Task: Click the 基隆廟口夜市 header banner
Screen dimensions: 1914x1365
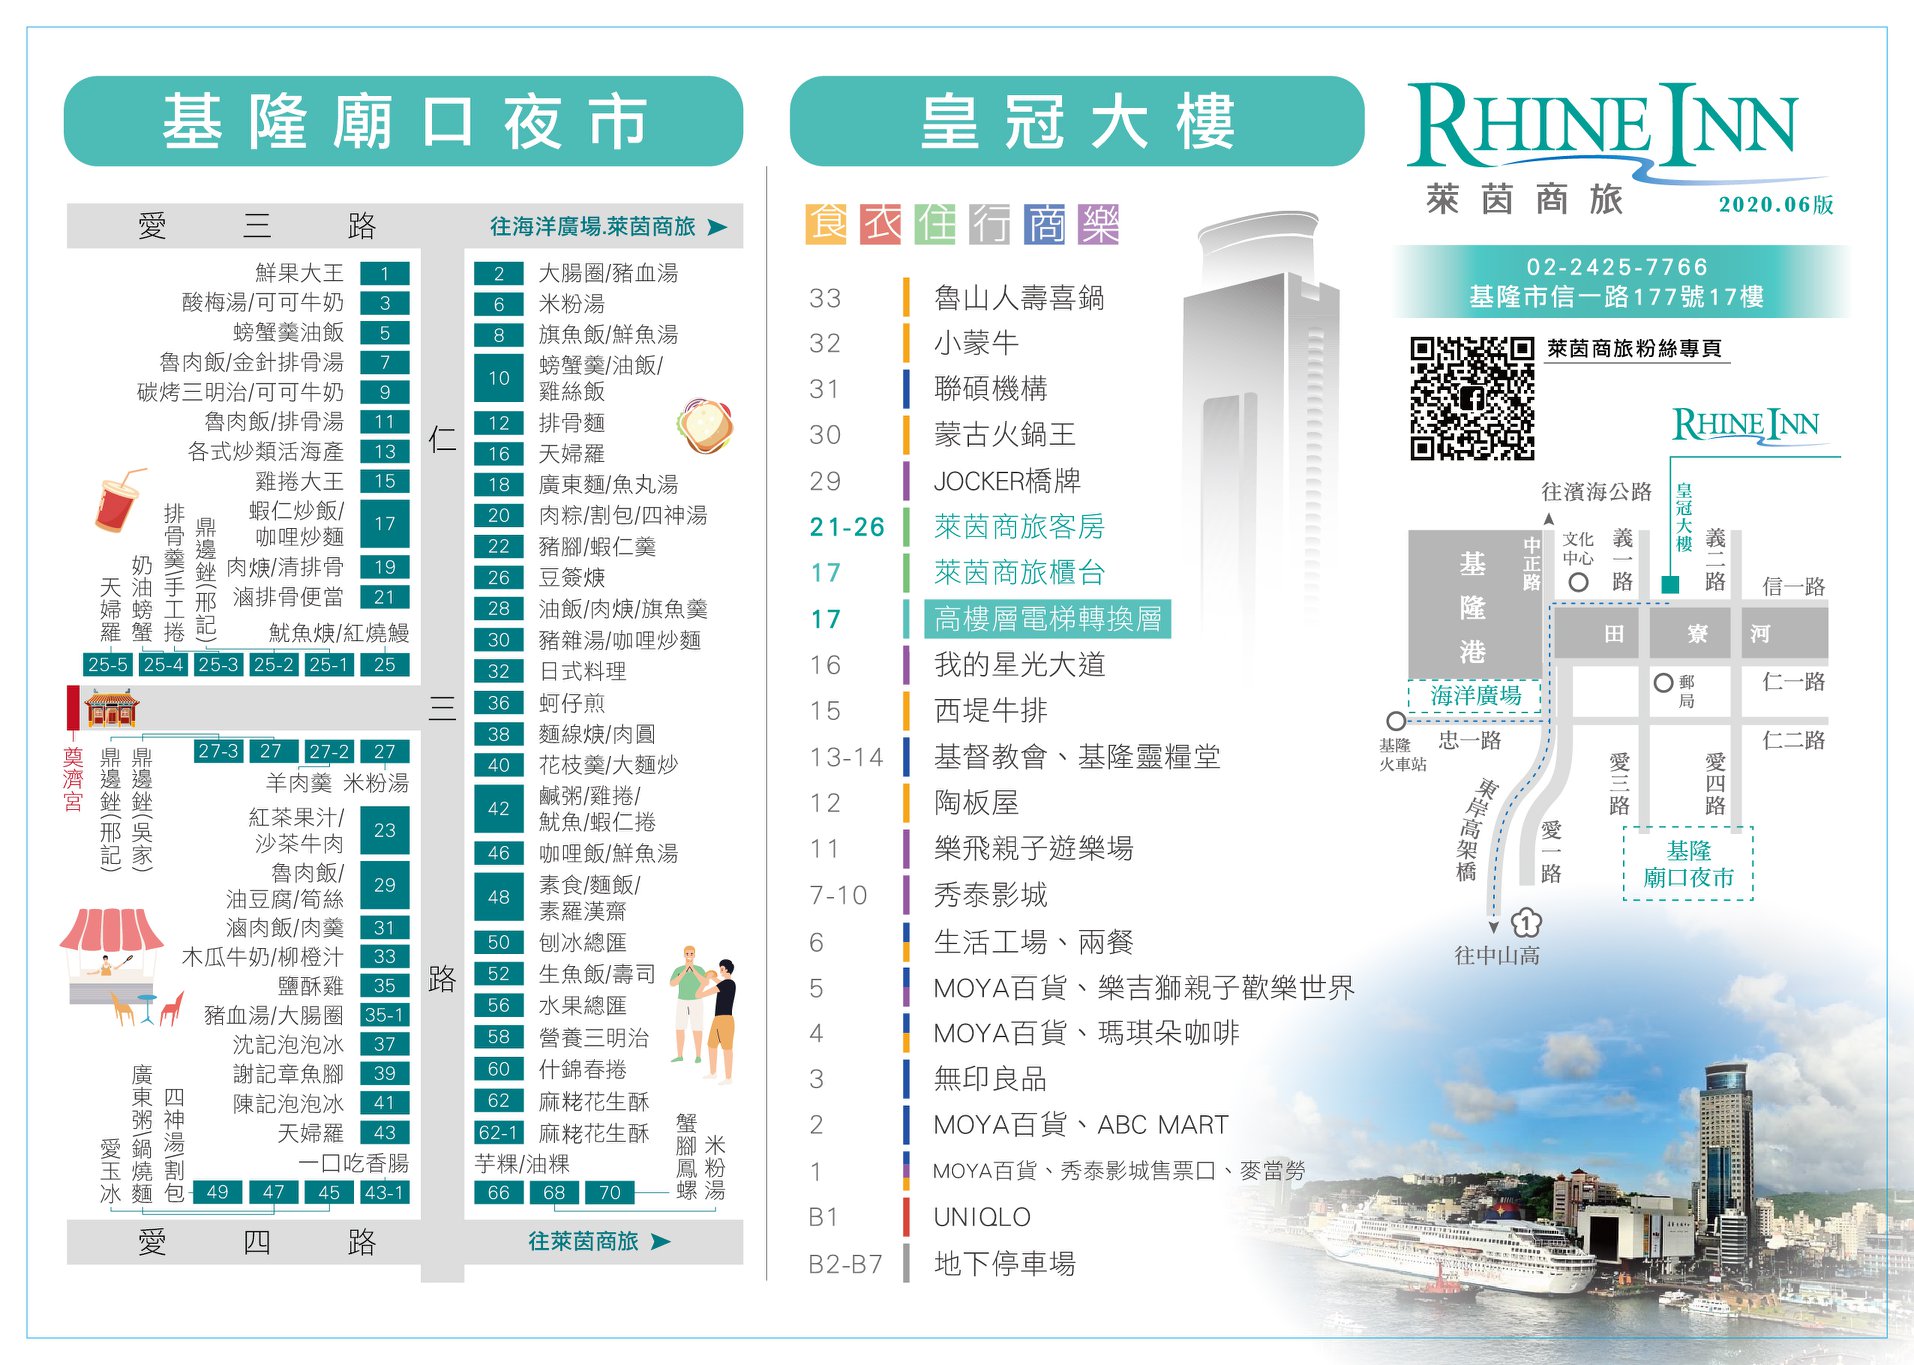Action: (x=403, y=122)
